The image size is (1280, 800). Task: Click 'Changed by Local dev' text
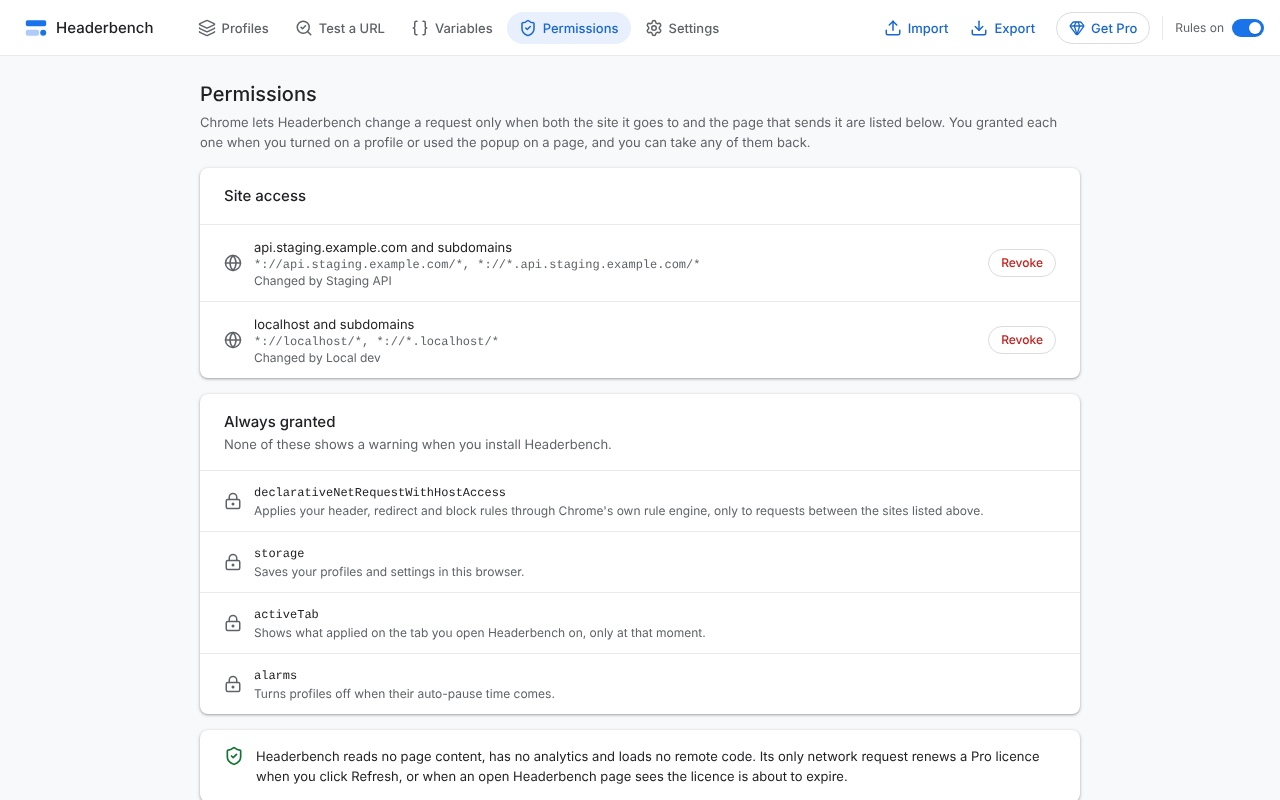pyautogui.click(x=317, y=358)
